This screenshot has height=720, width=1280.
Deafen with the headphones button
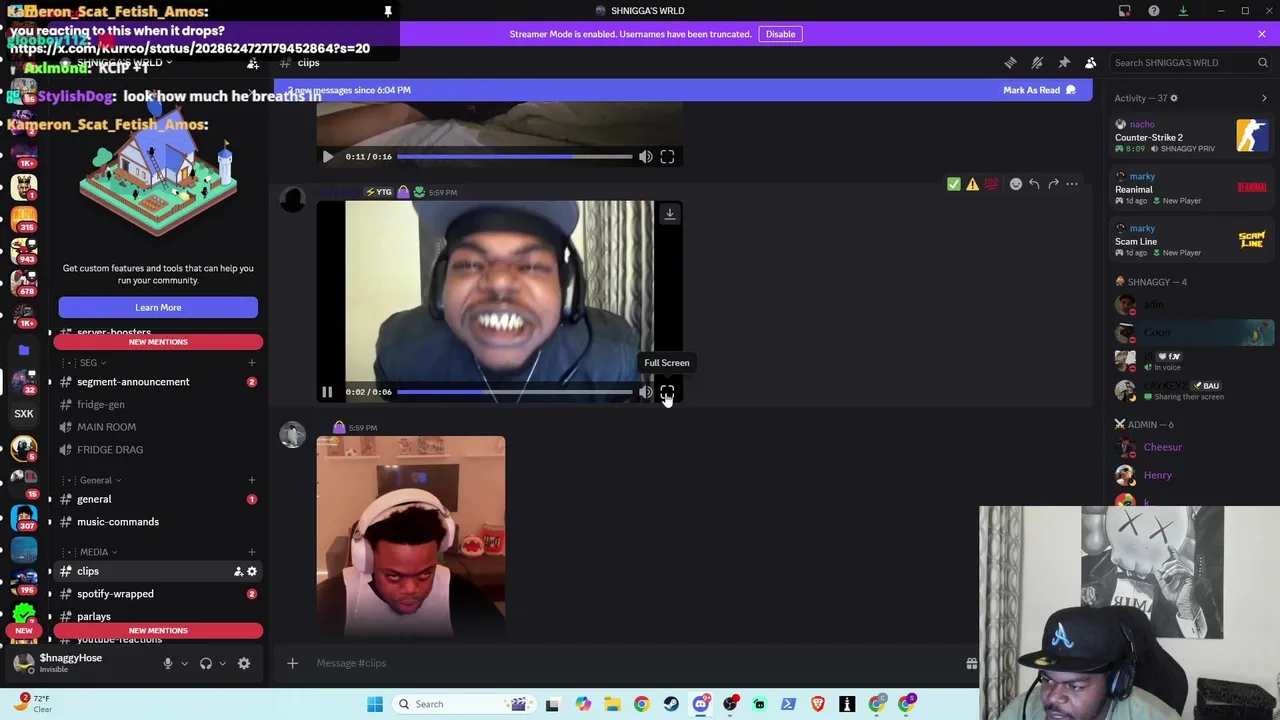coord(206,664)
